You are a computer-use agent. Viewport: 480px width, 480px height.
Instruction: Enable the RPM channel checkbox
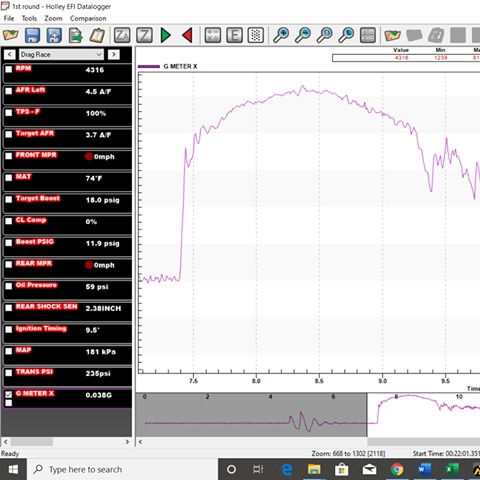(x=9, y=69)
